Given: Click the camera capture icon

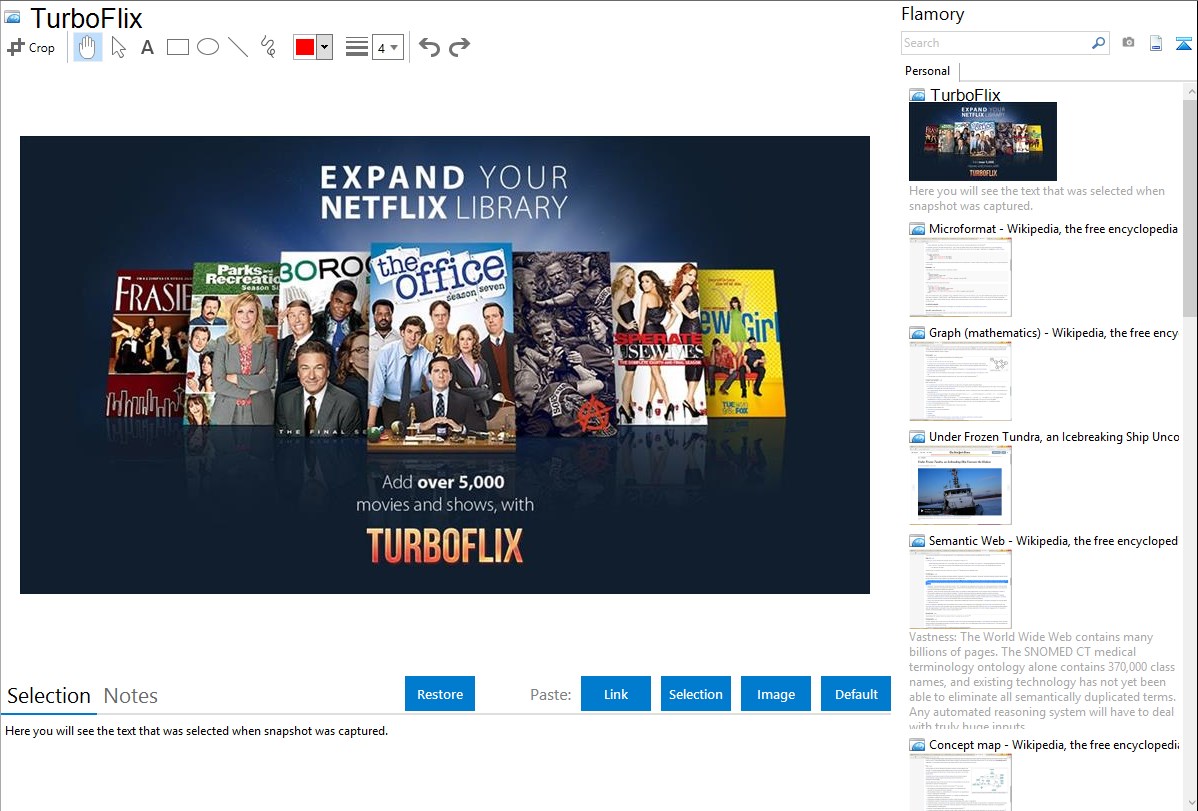Looking at the screenshot, I should coord(1128,43).
